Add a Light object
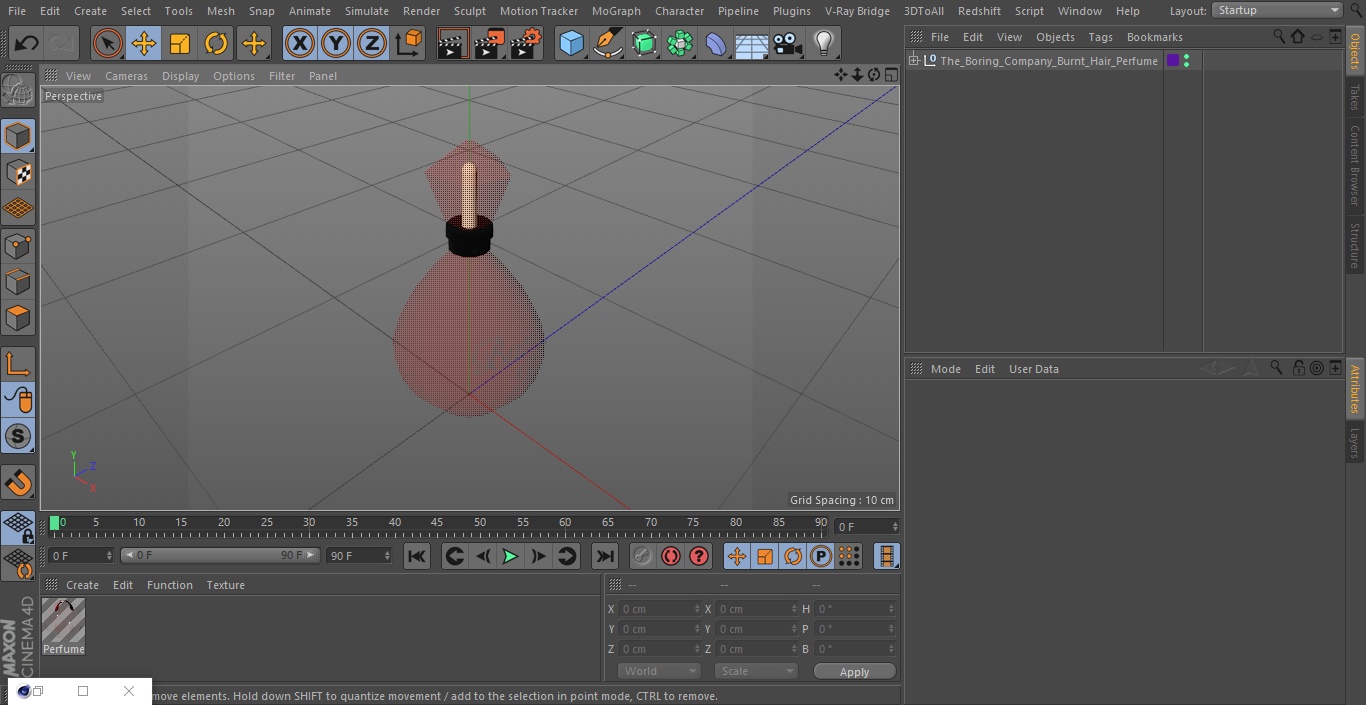This screenshot has width=1366, height=705. coord(824,43)
